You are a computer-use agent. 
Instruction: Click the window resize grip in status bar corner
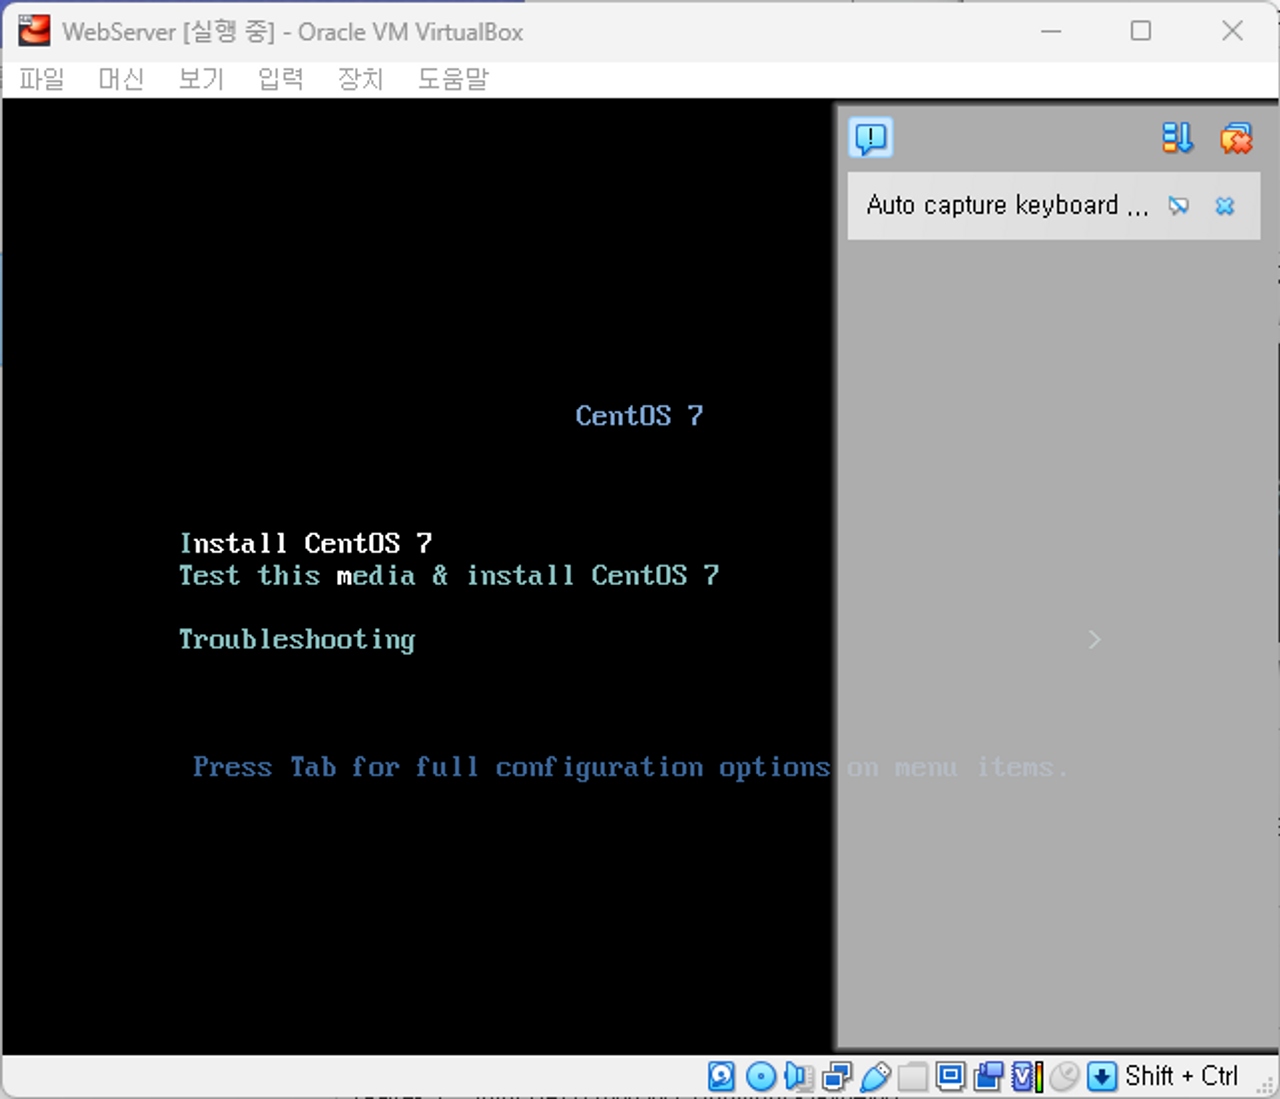(x=1265, y=1084)
